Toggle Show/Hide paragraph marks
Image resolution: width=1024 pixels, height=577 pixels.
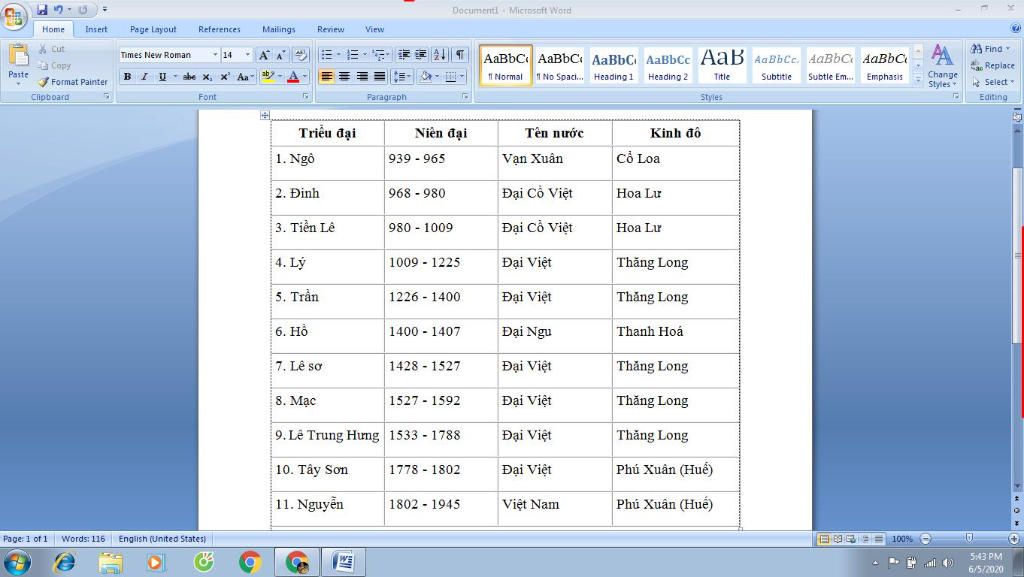460,55
